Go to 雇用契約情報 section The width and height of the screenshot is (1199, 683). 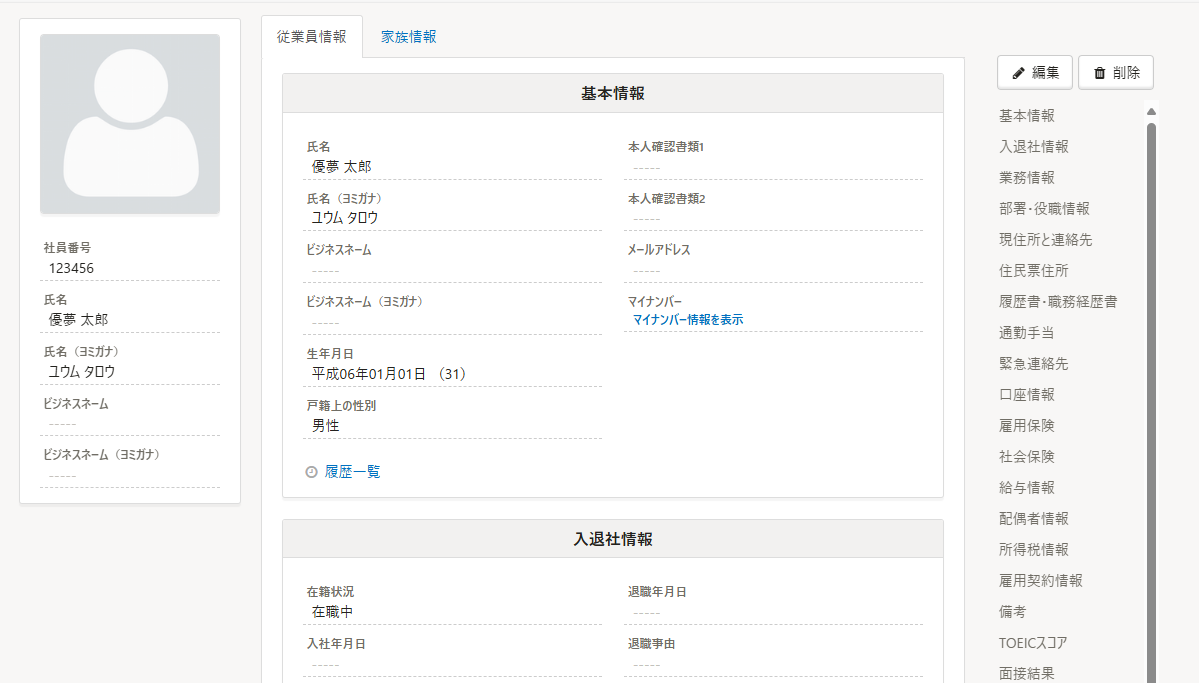[x=1041, y=581]
